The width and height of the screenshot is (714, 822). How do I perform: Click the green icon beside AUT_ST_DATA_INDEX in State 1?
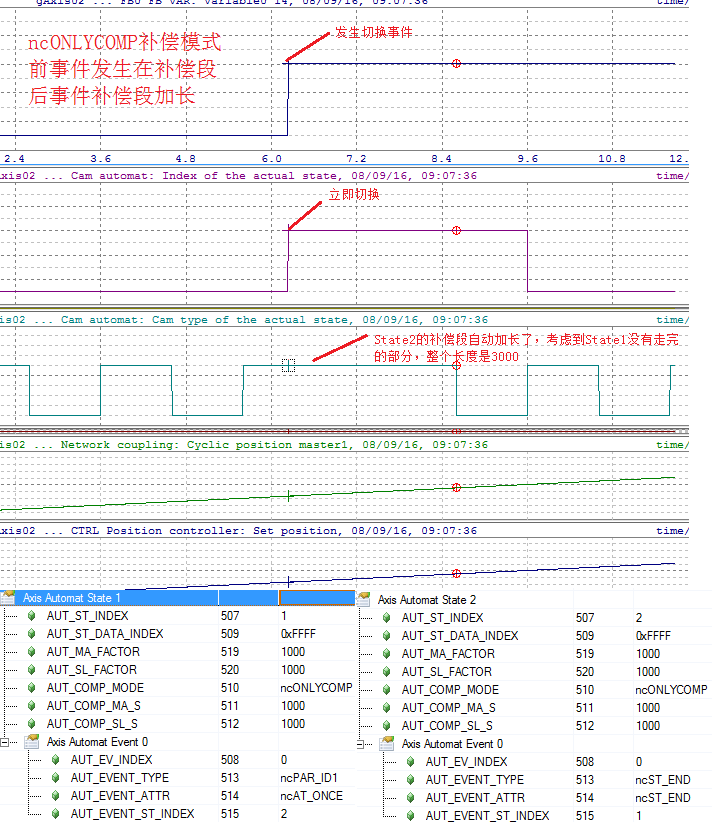31,634
